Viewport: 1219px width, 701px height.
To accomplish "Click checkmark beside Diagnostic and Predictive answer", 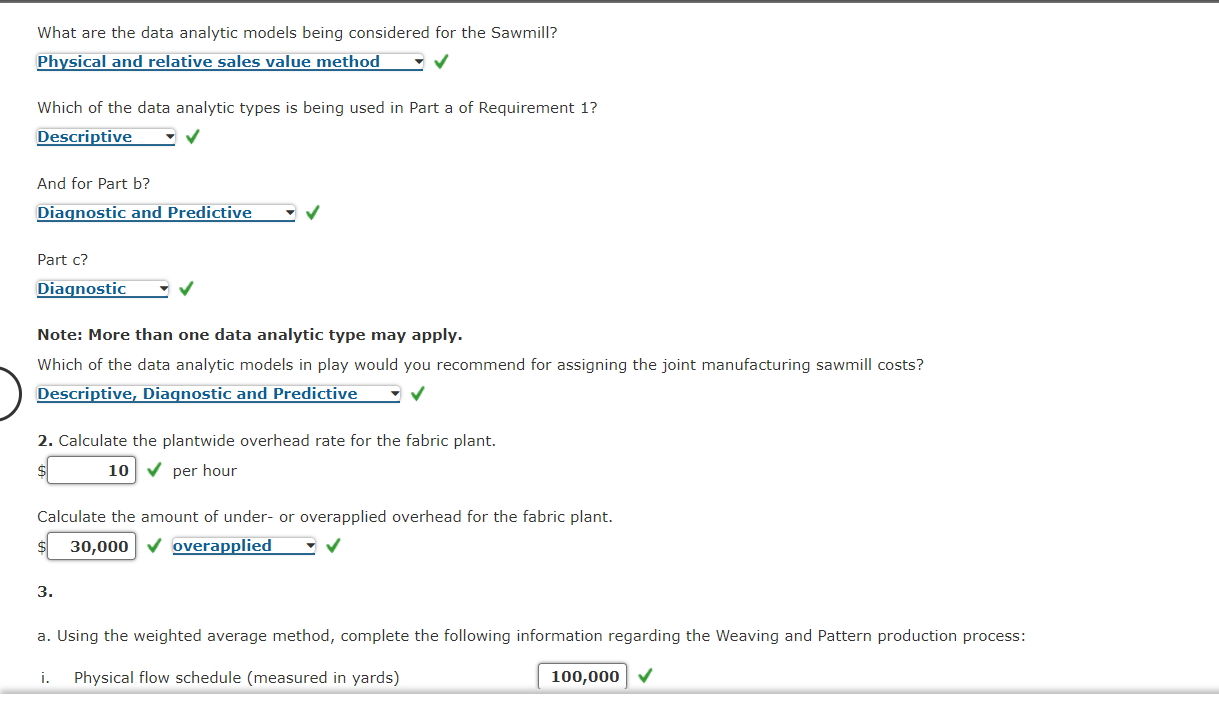I will click(x=313, y=213).
